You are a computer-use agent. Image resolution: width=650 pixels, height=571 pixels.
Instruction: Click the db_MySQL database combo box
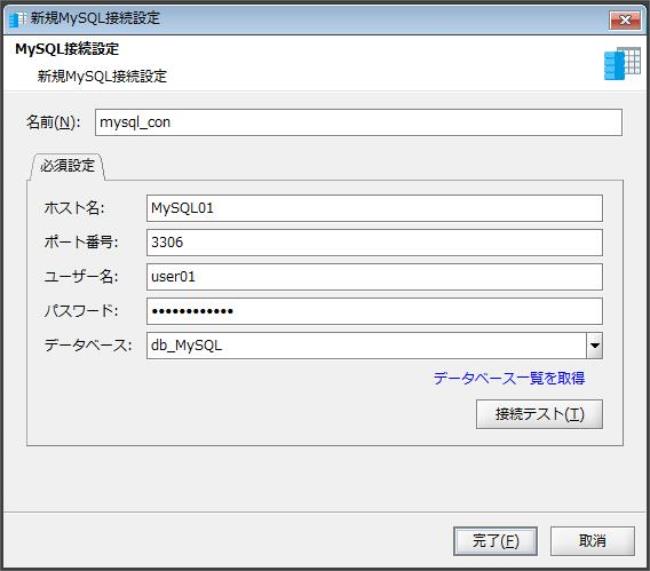point(365,346)
